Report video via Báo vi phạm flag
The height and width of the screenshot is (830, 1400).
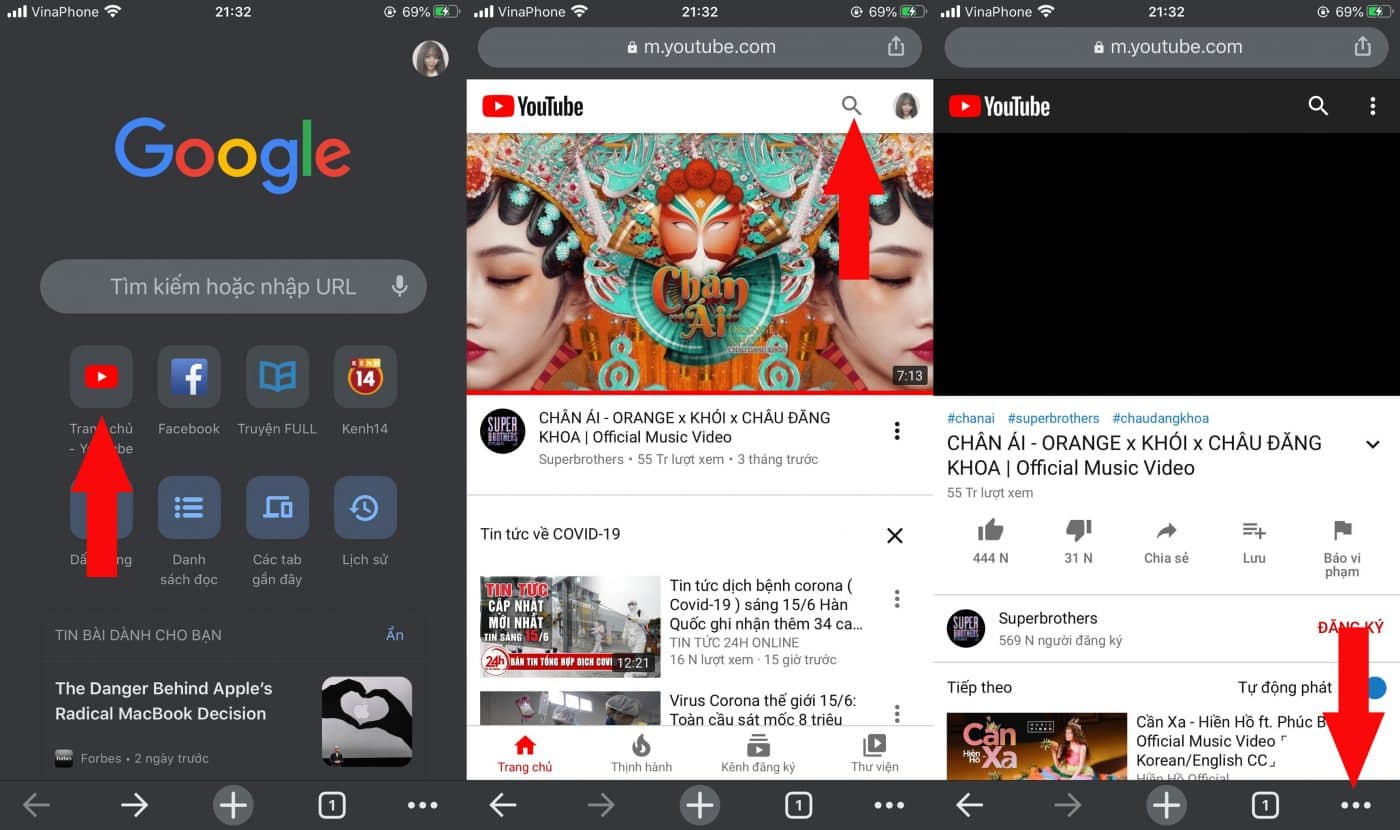click(1342, 531)
